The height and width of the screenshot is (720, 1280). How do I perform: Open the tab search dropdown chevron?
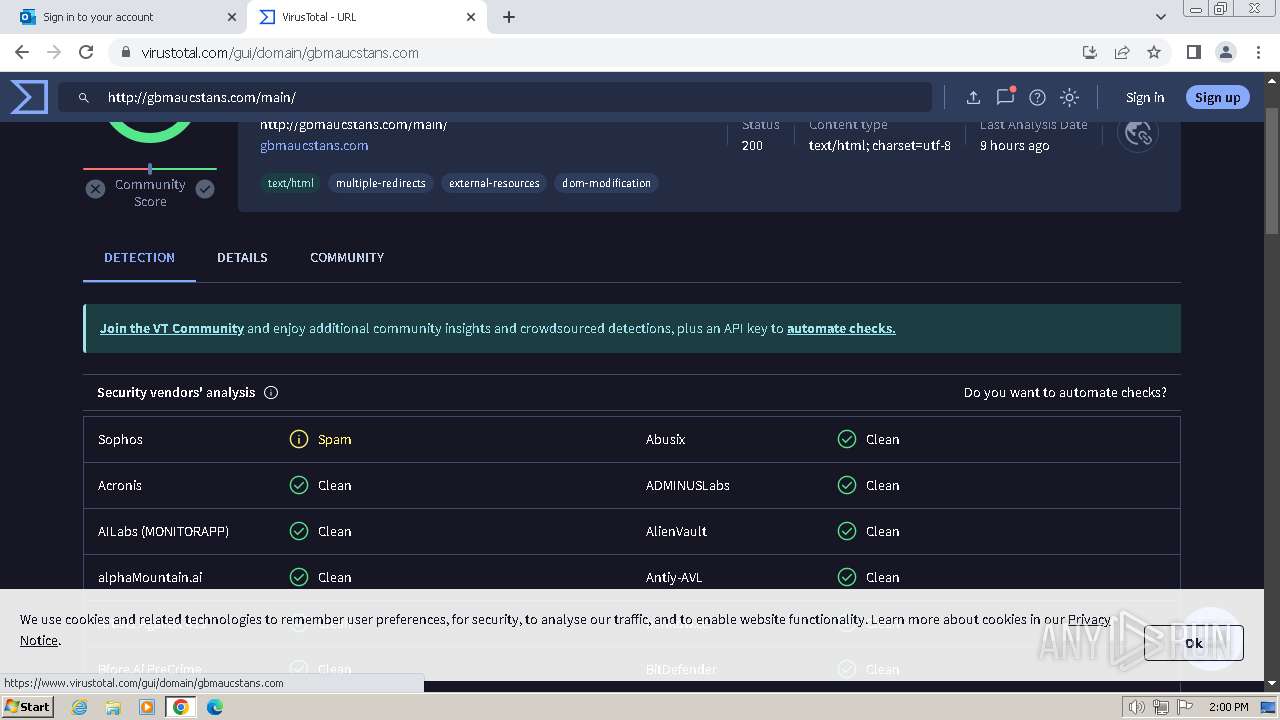(1161, 17)
